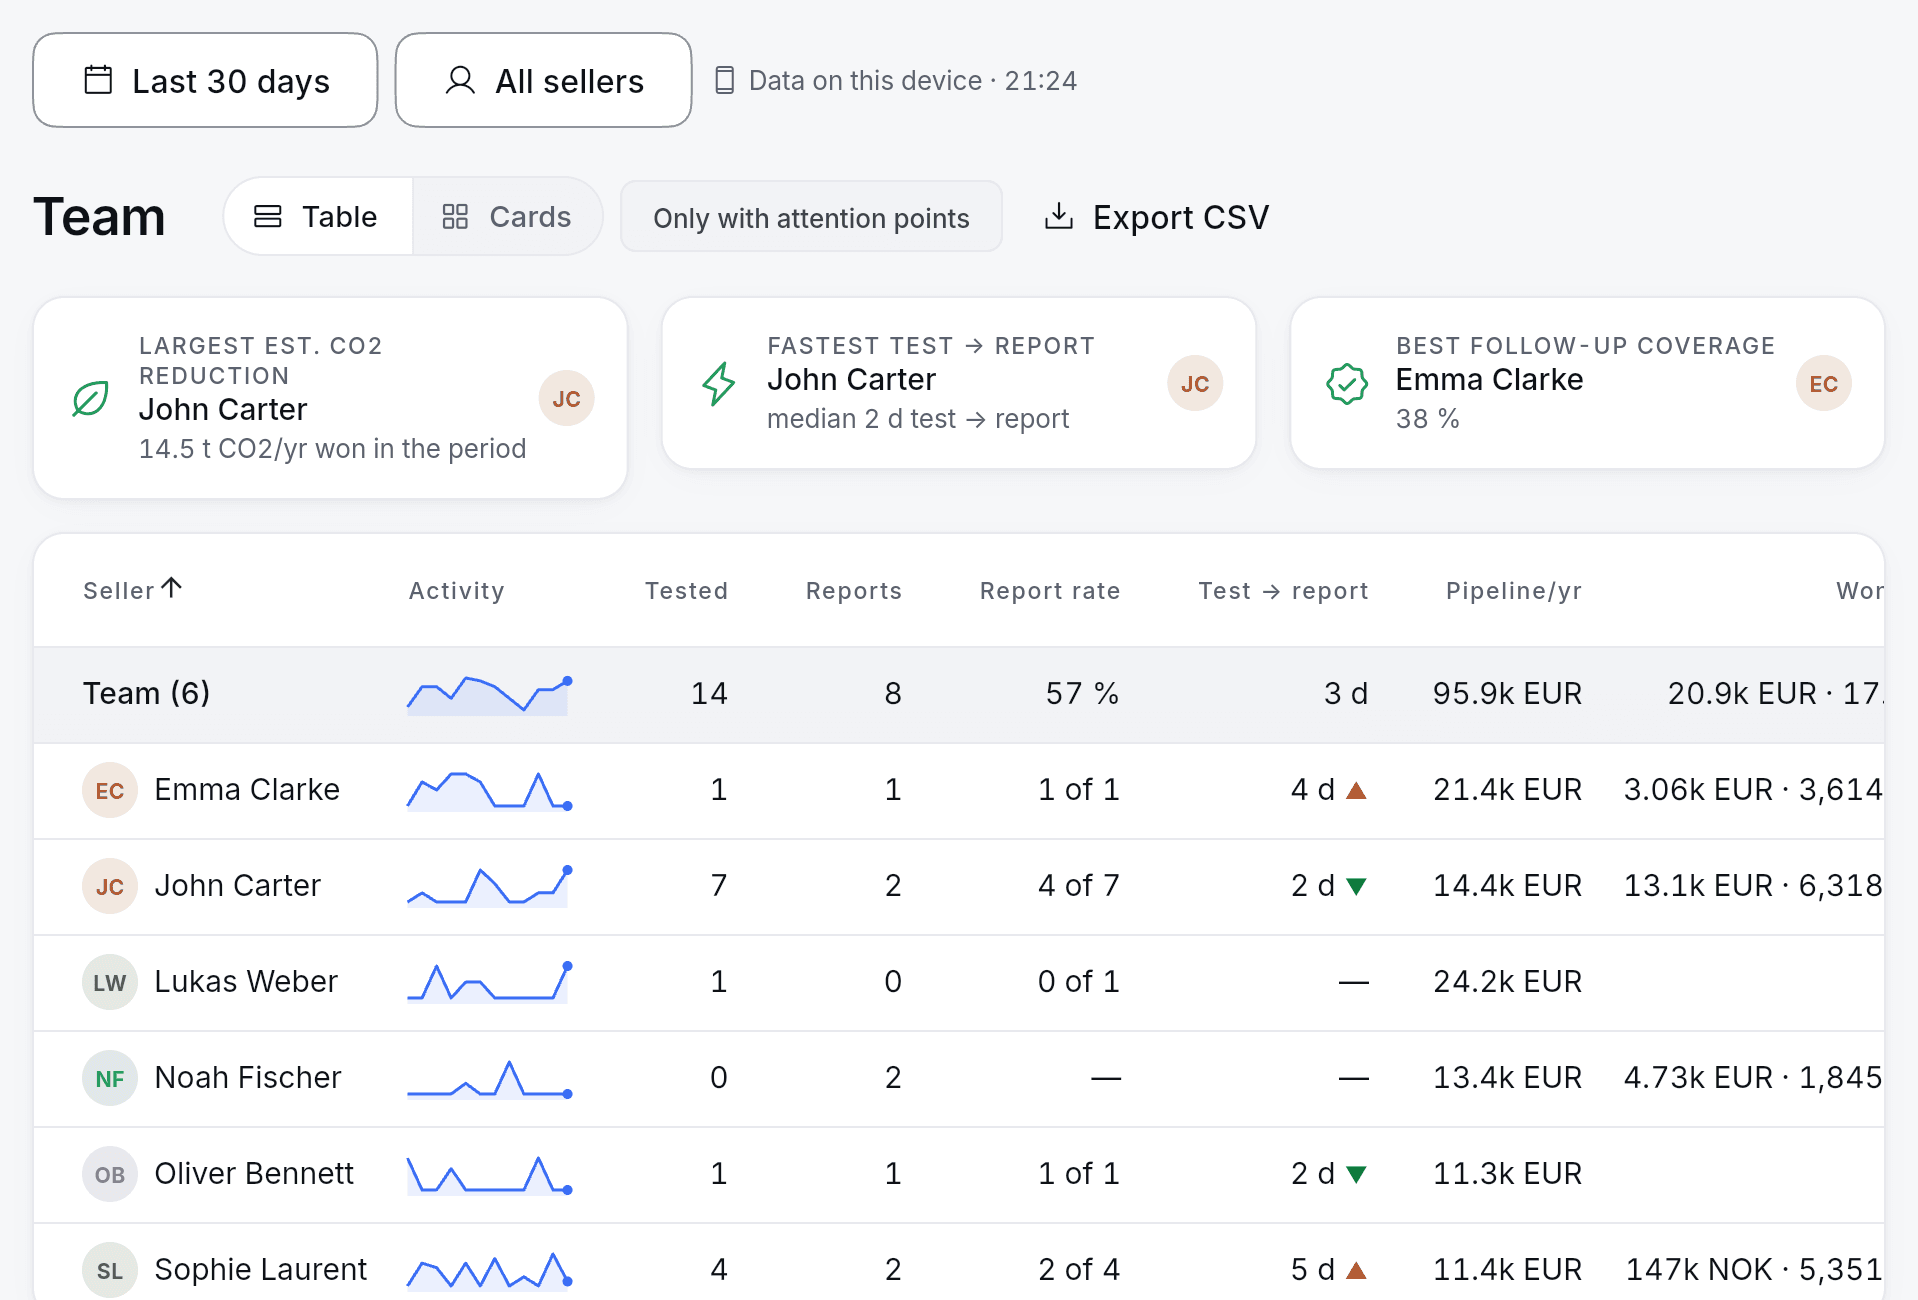
Task: Click Oliver Bennett's activity sparkline
Action: pos(489,1174)
